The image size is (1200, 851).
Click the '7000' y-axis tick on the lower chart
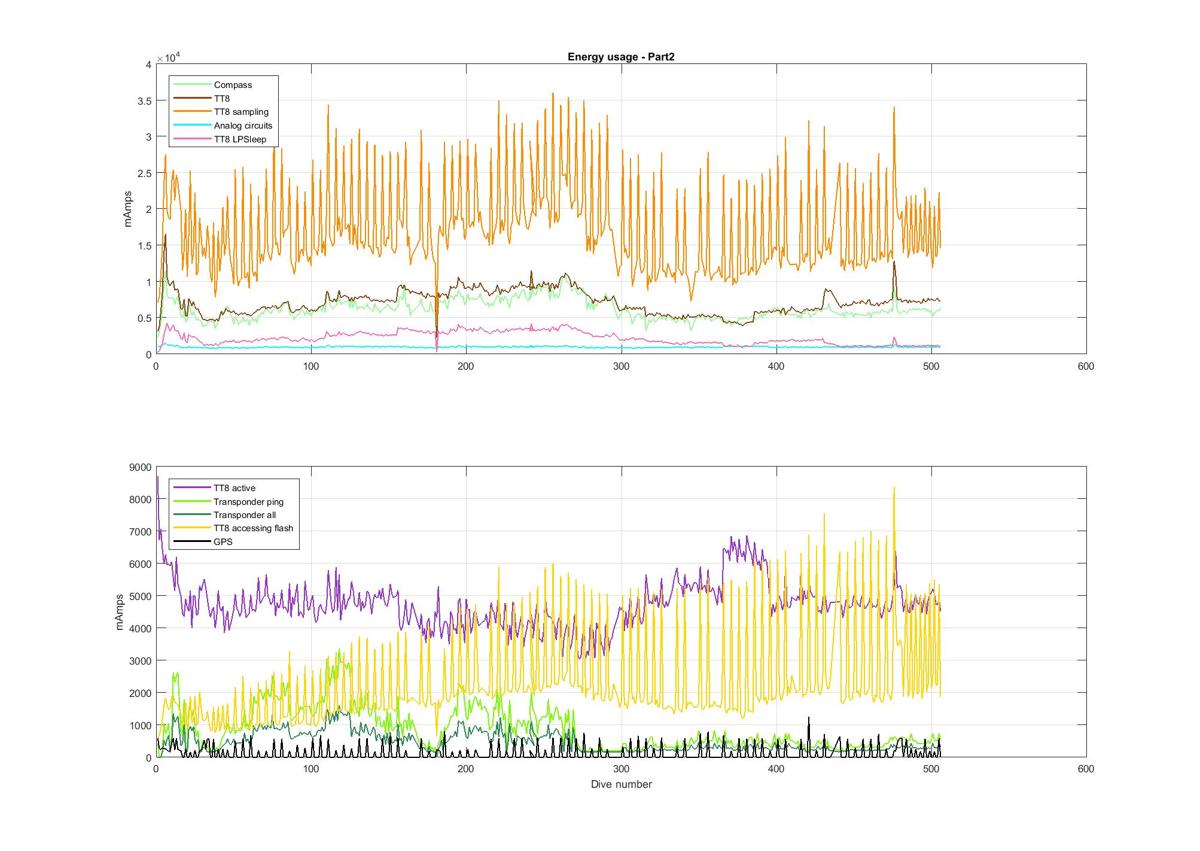pyautogui.click(x=140, y=532)
